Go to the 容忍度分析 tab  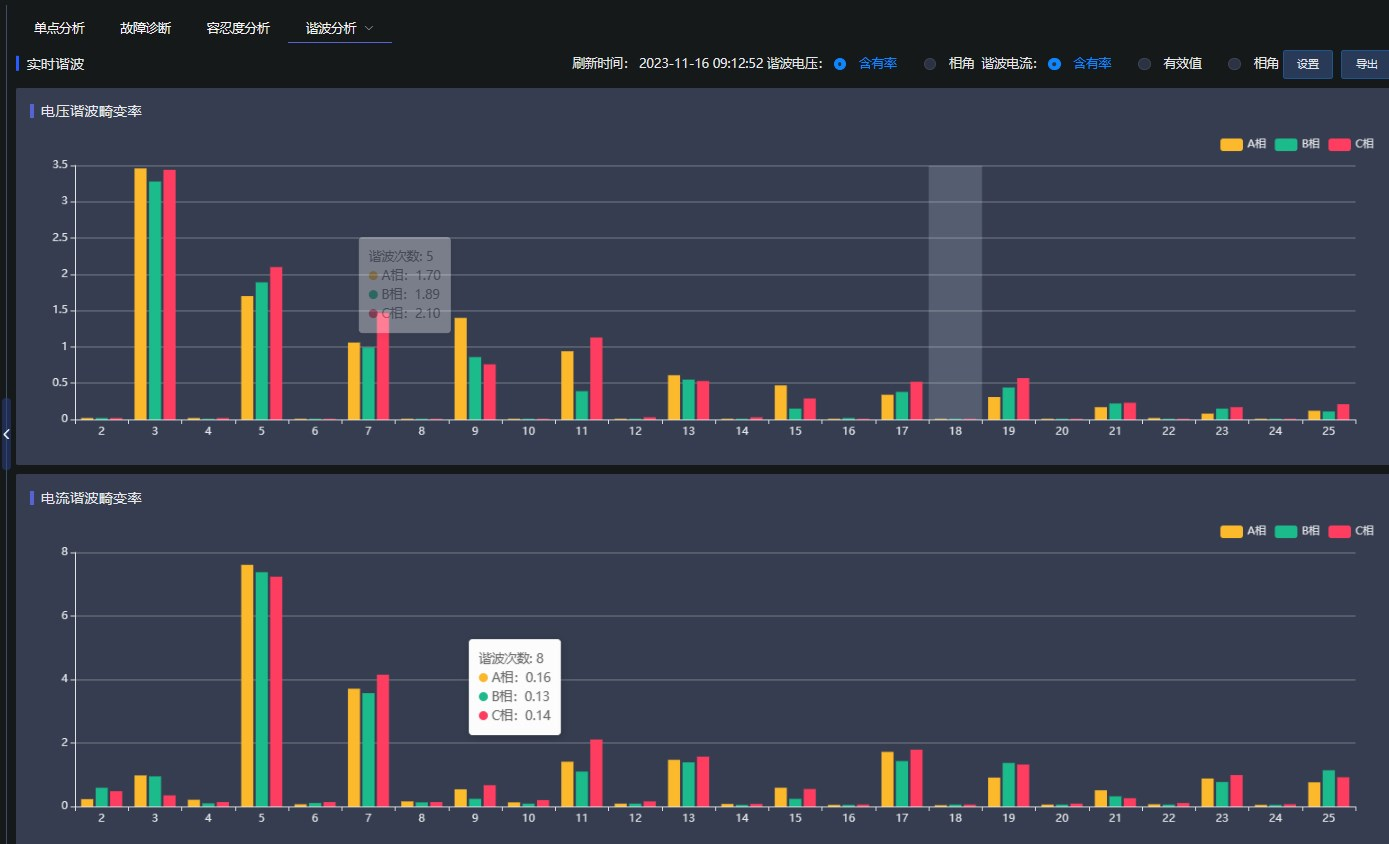[x=238, y=28]
